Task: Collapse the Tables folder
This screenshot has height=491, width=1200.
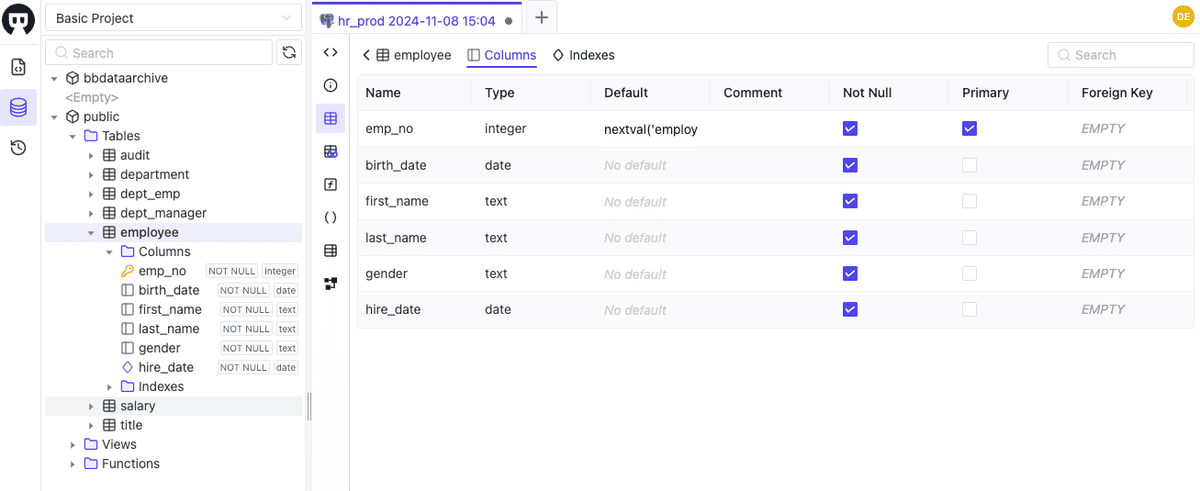Action: 72,136
